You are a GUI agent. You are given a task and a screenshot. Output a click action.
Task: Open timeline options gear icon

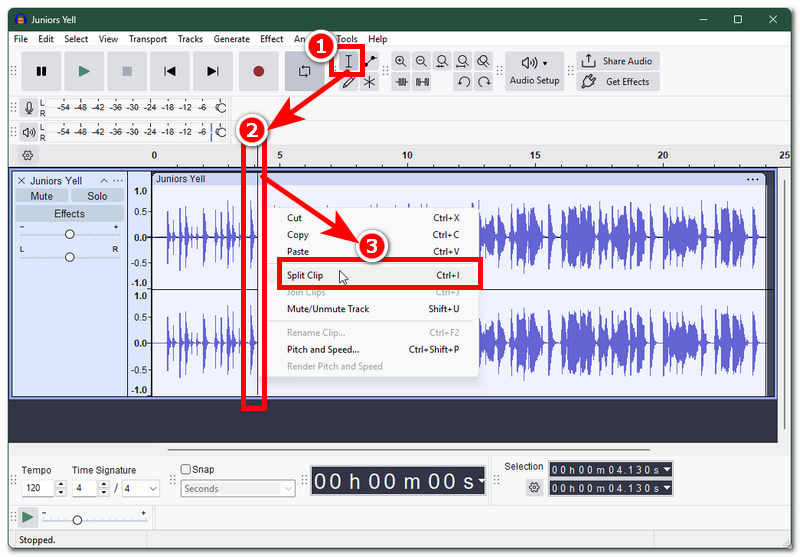[x=28, y=156]
